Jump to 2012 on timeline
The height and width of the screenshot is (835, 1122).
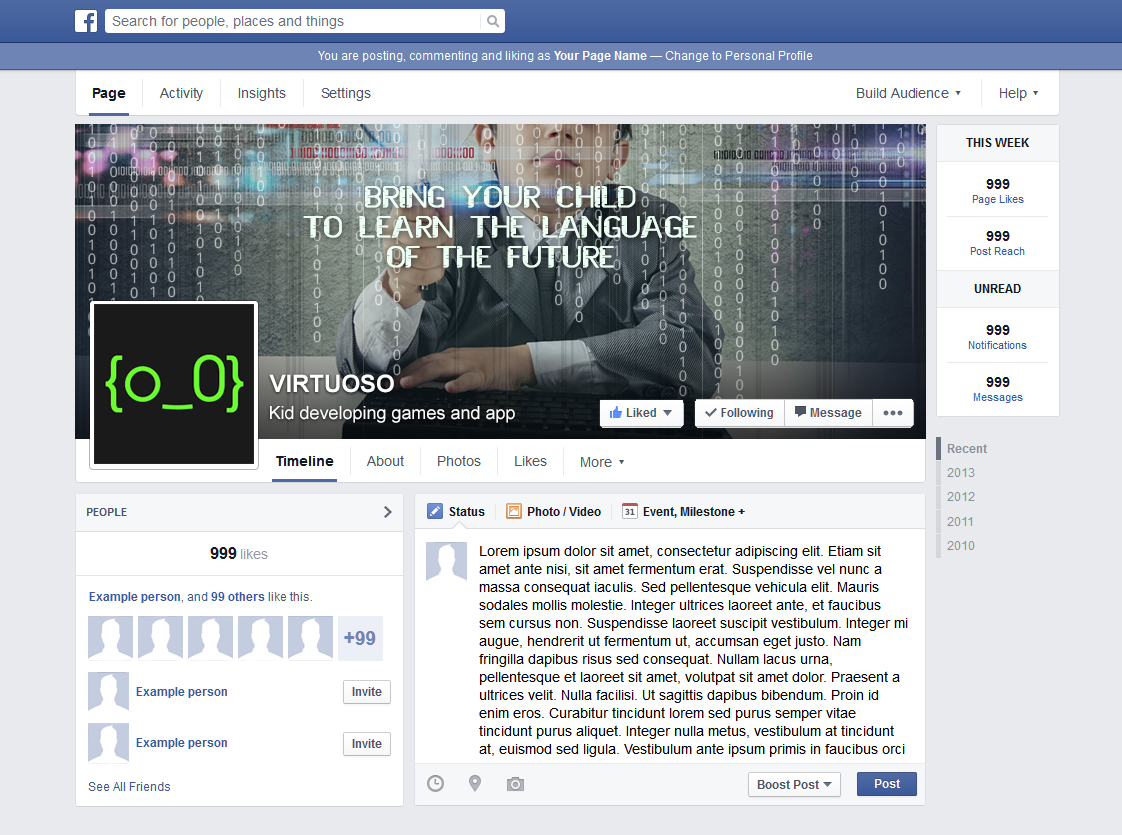pos(960,497)
